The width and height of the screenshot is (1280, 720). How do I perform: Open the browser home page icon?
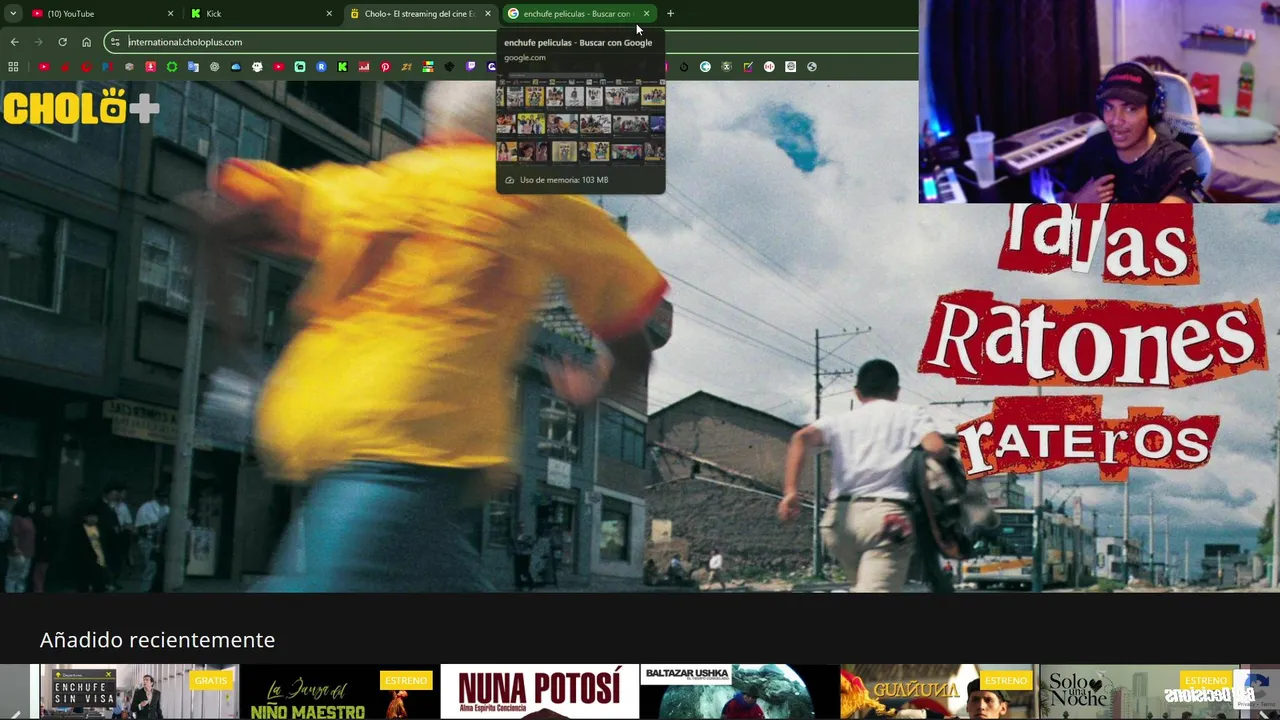point(86,42)
